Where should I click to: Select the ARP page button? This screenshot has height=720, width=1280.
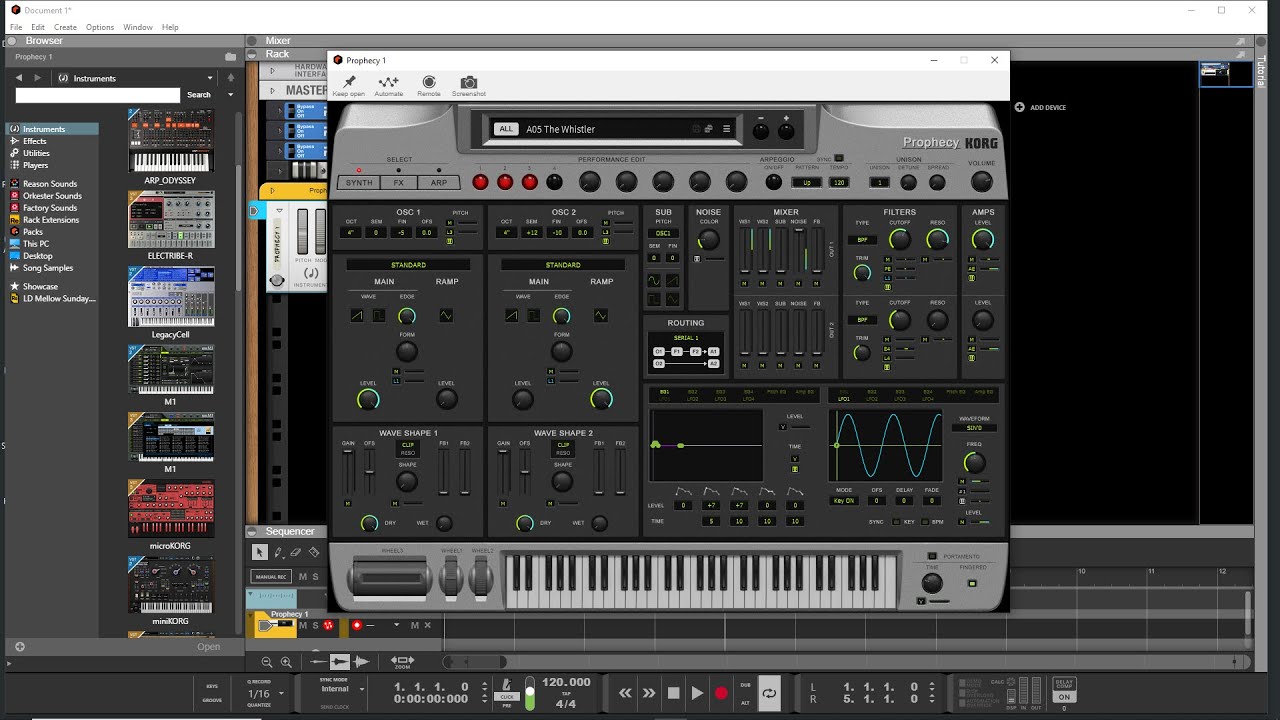pyautogui.click(x=439, y=183)
